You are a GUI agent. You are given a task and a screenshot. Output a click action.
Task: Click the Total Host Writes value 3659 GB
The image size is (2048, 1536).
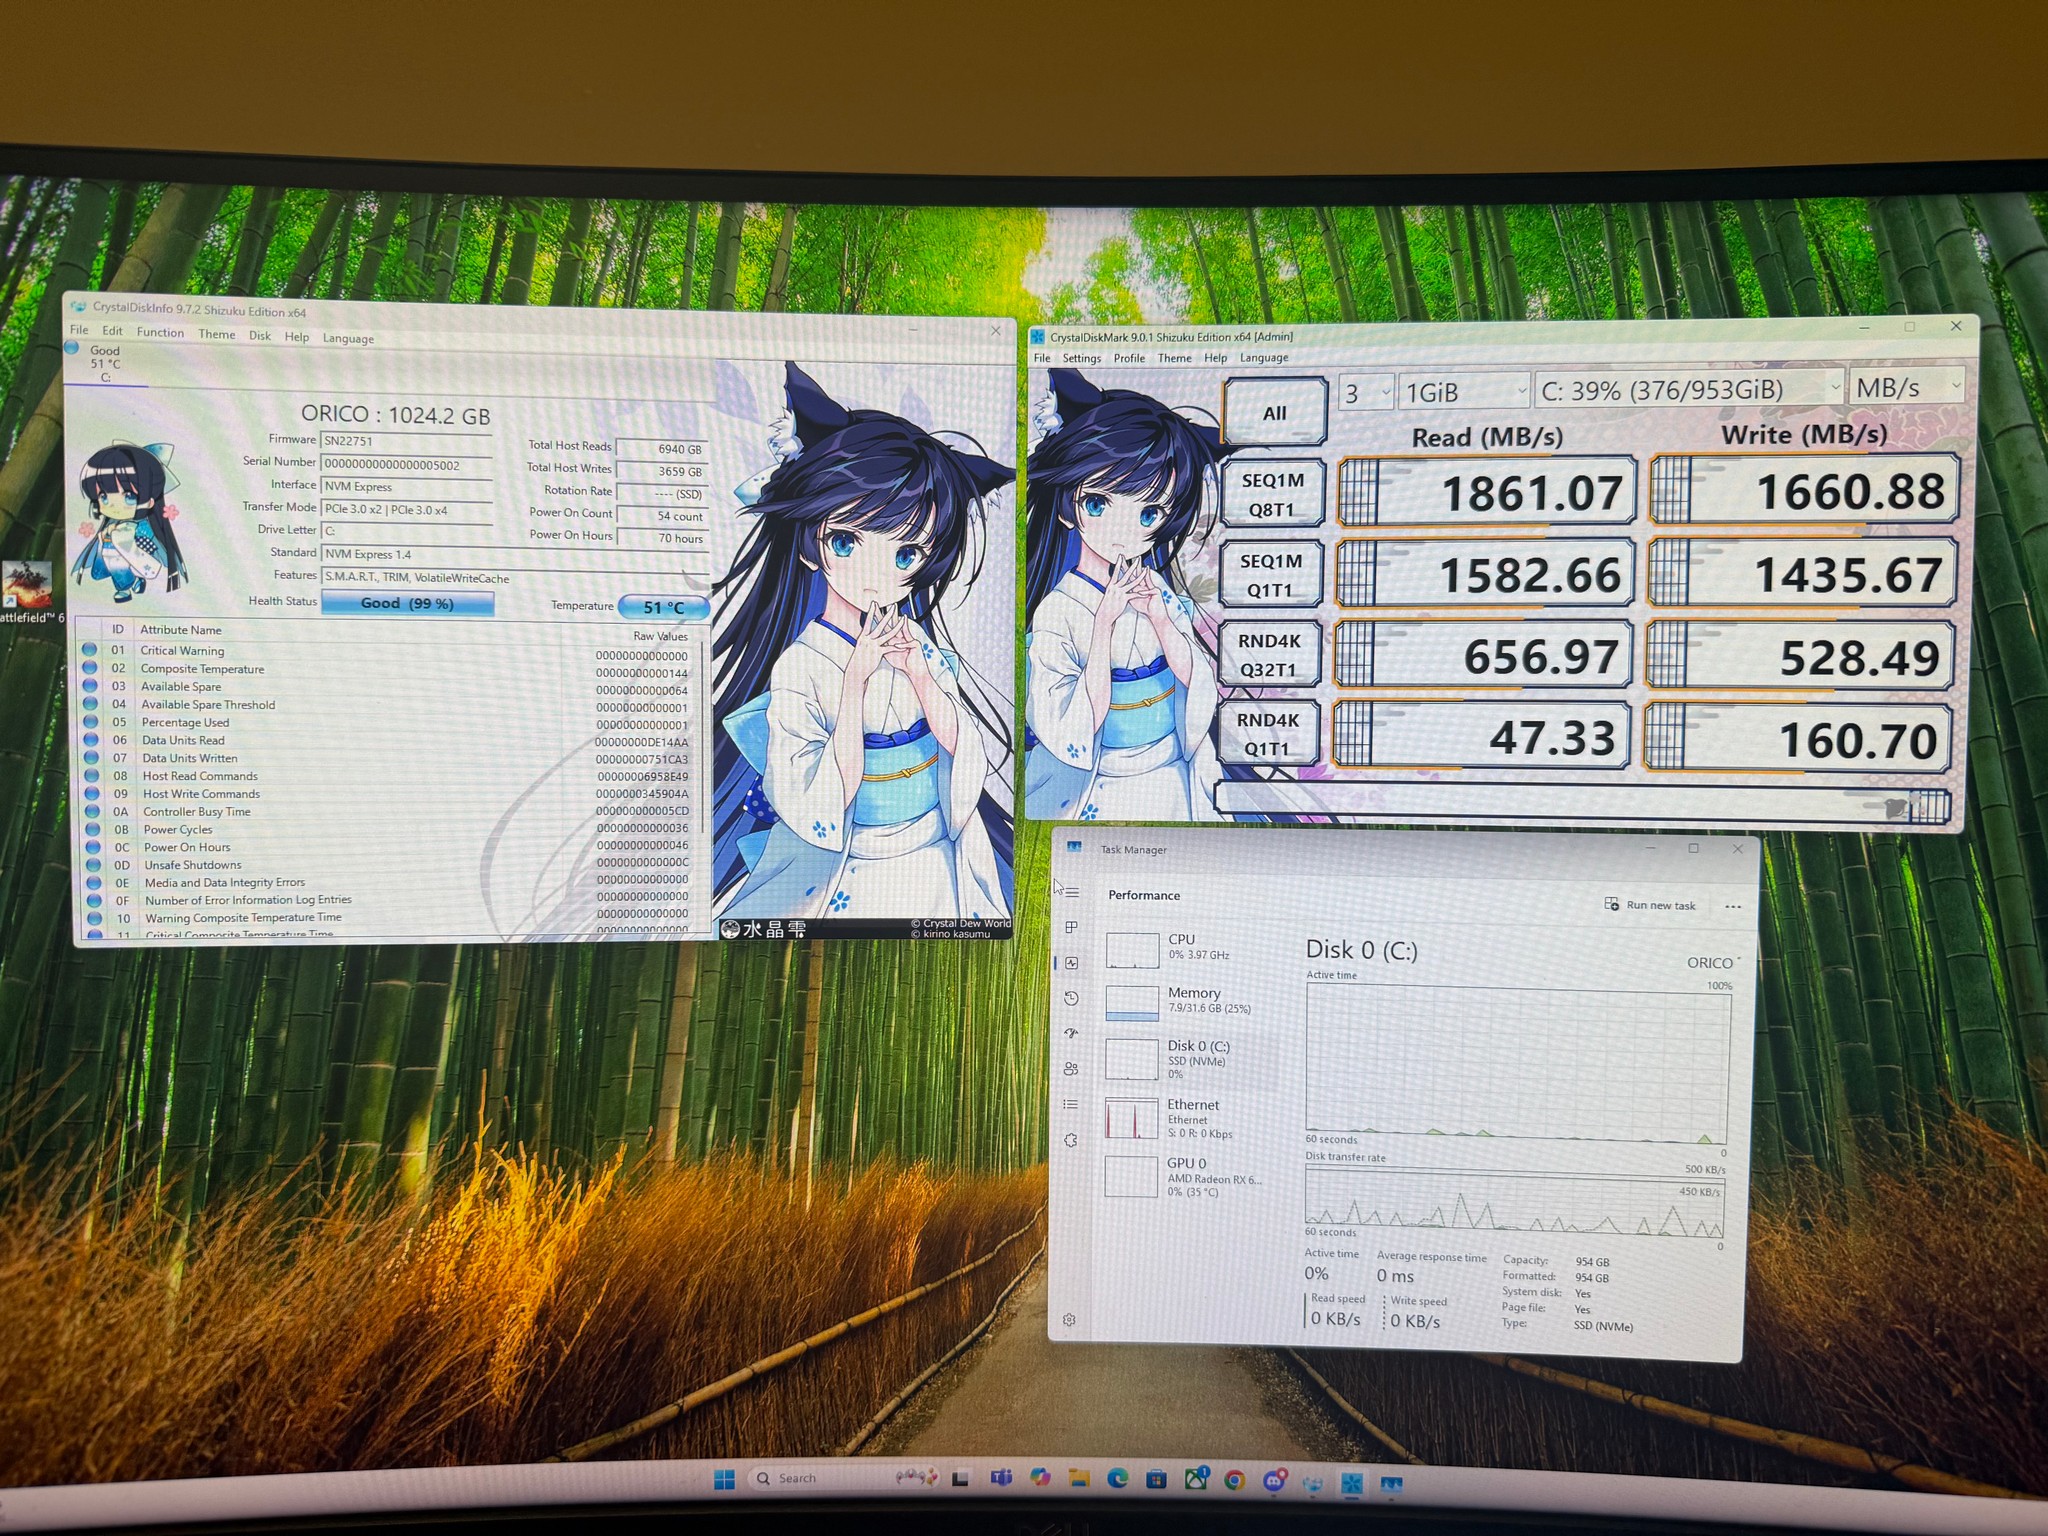point(662,471)
